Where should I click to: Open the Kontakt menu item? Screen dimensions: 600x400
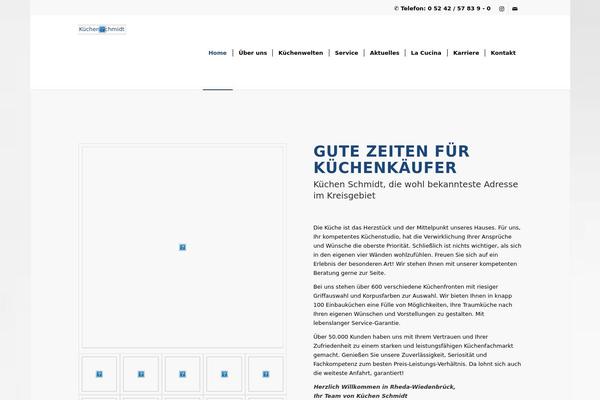click(x=503, y=53)
